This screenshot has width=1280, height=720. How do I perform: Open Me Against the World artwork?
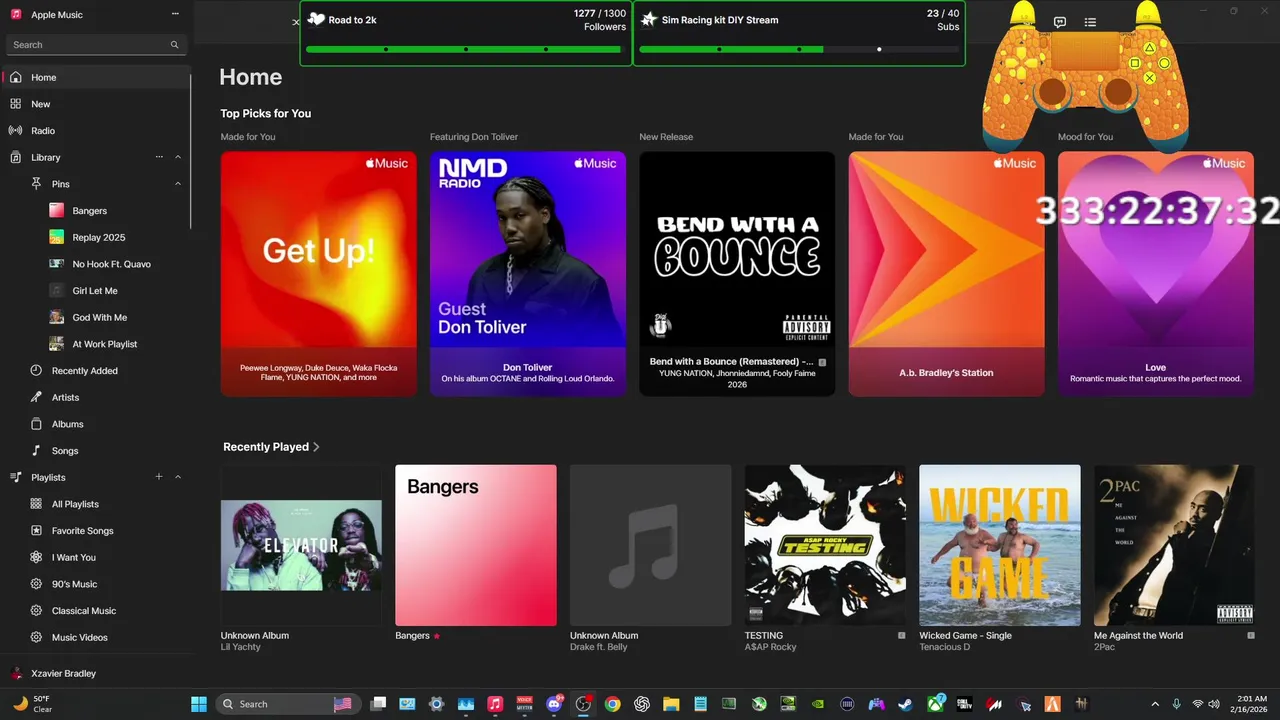point(1174,545)
